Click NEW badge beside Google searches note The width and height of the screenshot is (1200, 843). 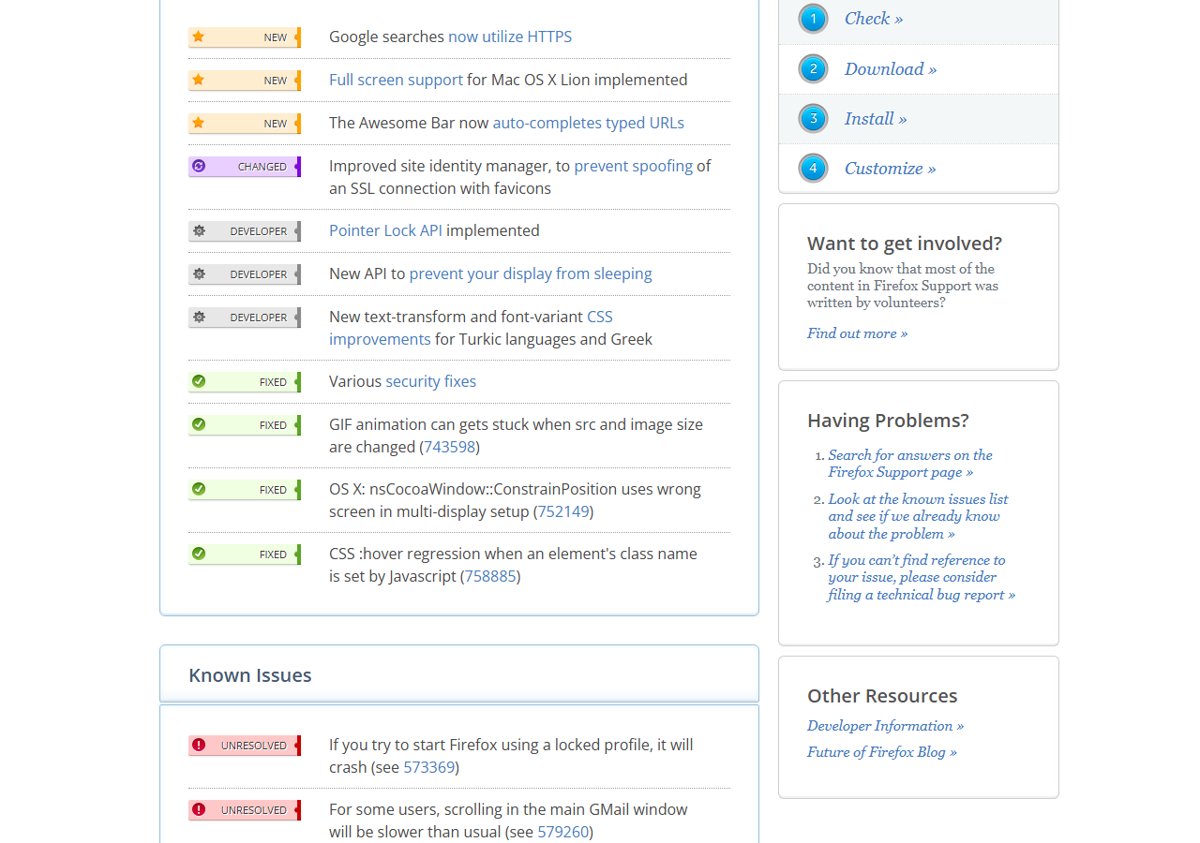(244, 37)
